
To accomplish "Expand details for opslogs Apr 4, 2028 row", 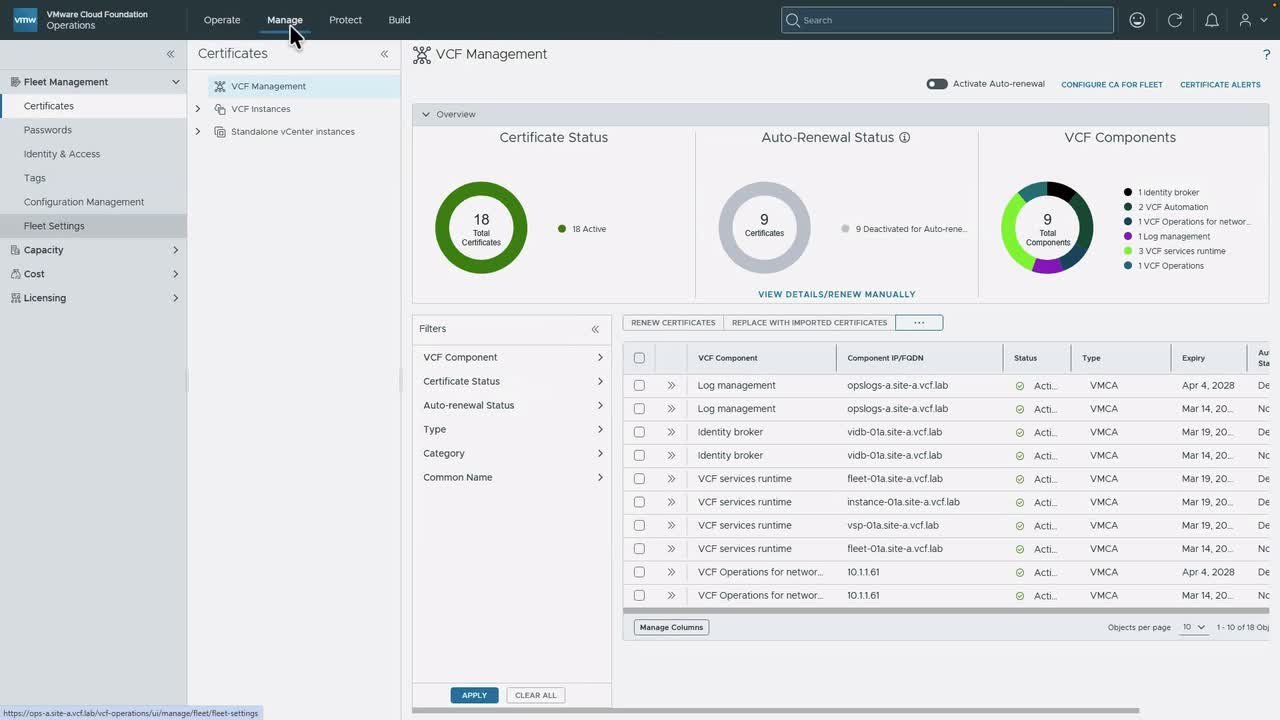I will tap(671, 385).
